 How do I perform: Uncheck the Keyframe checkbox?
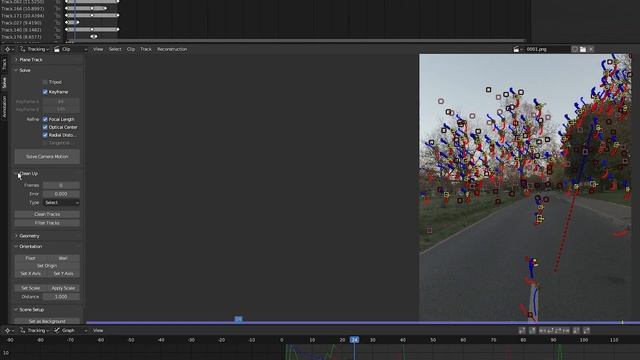[x=45, y=92]
